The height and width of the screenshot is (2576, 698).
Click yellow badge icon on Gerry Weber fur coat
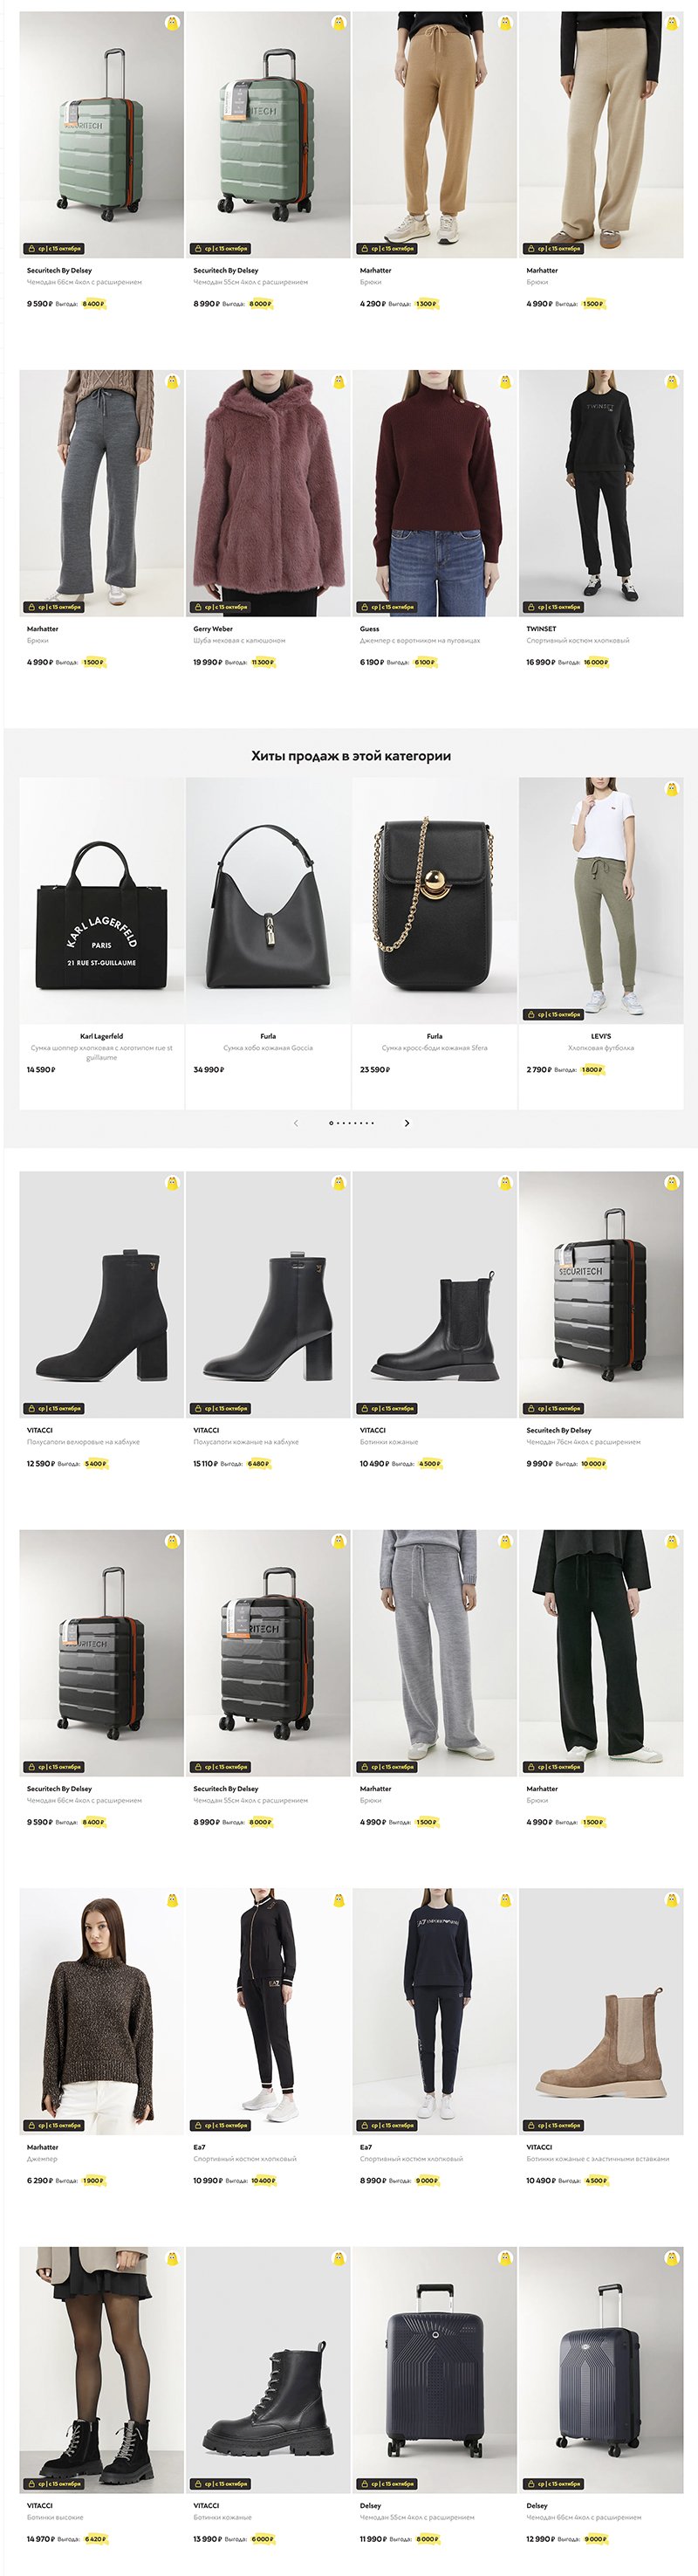point(338,381)
